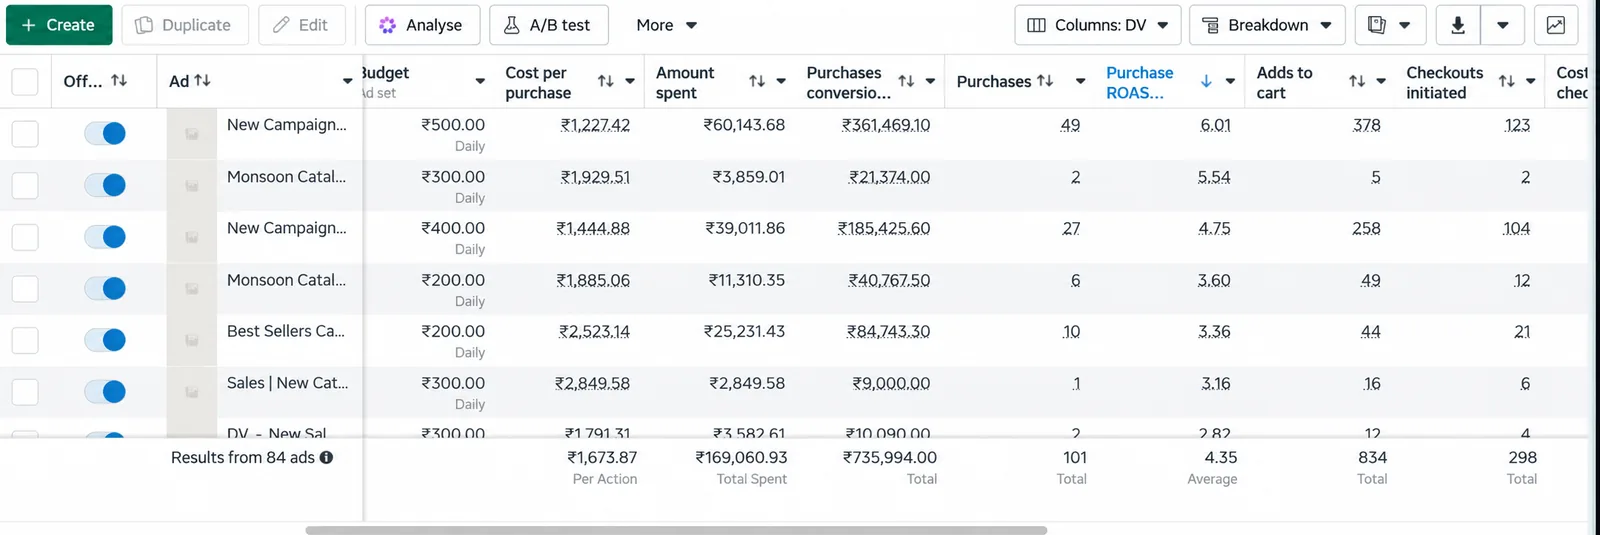The width and height of the screenshot is (1600, 535).
Task: Open the More menu
Action: pos(666,25)
